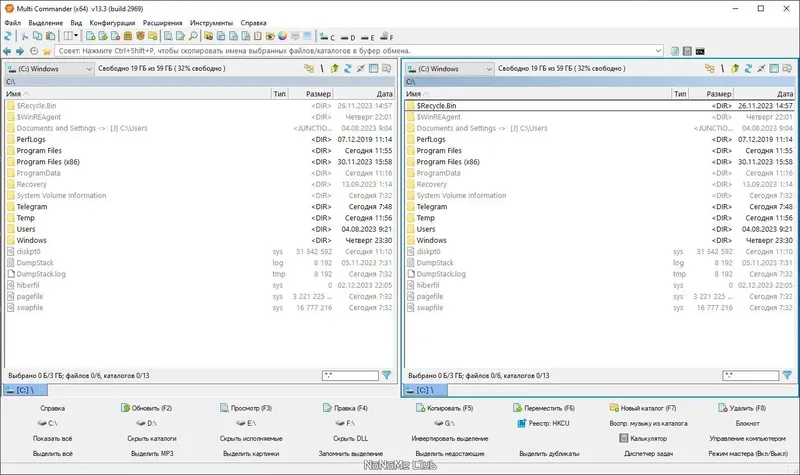Viewport: 800px width, 475px height.
Task: Open the Инструменты menu
Action: click(x=211, y=23)
